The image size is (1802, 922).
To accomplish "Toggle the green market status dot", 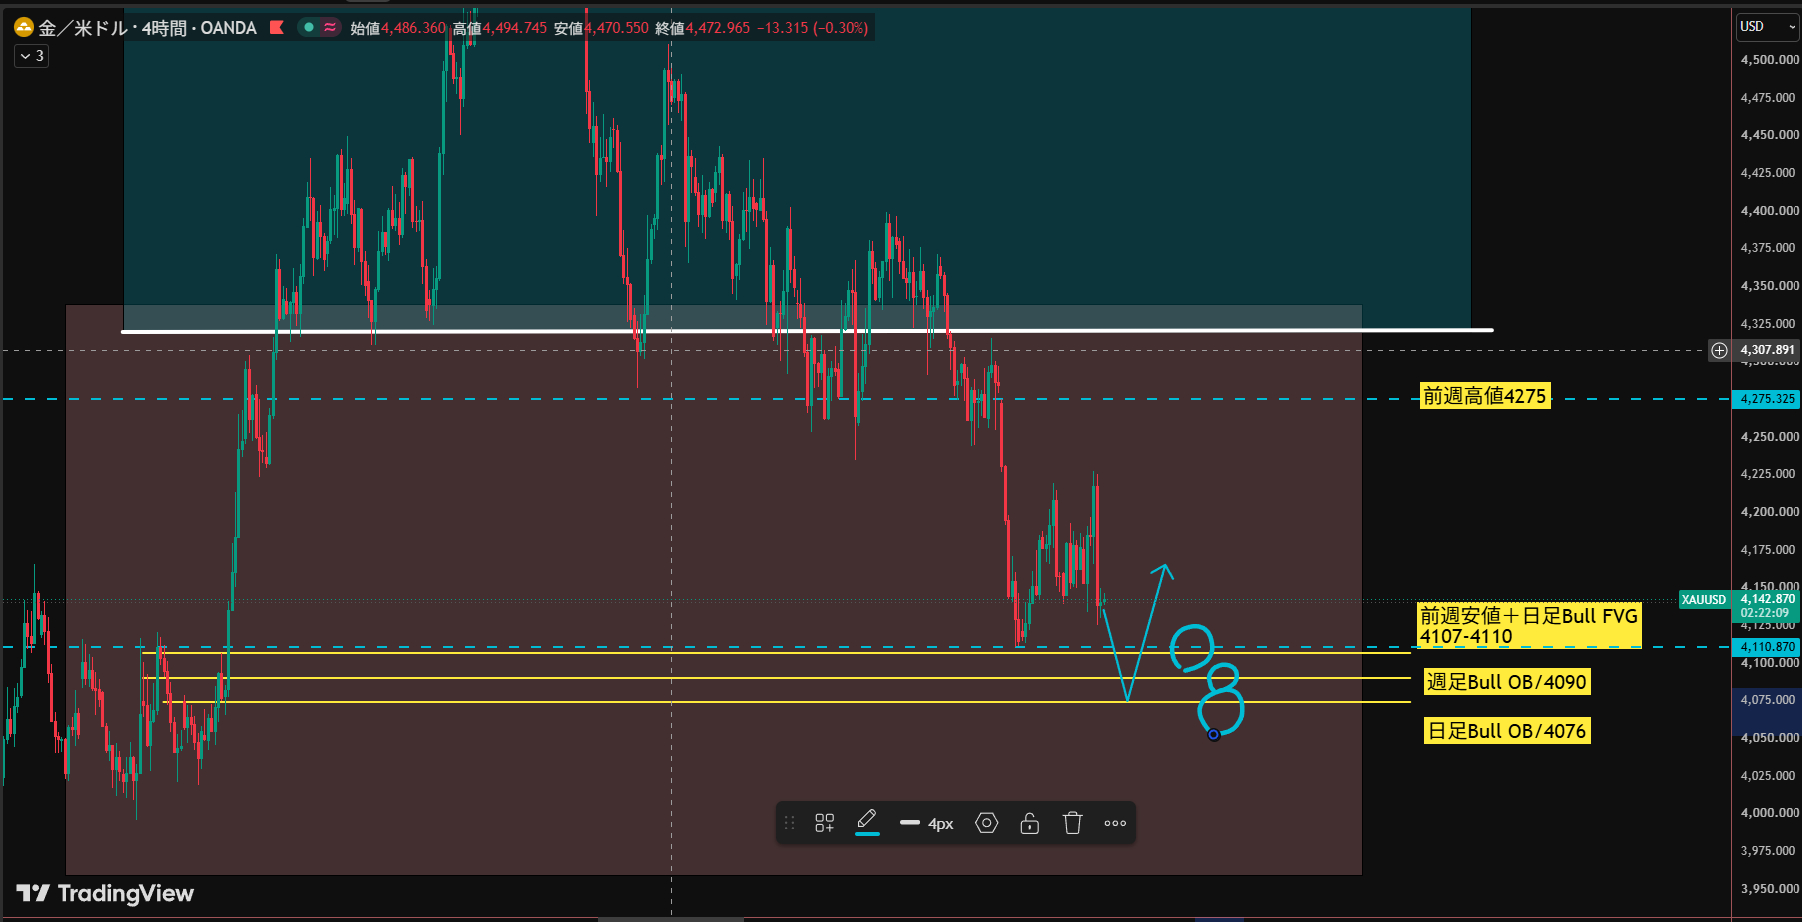I will [x=309, y=28].
